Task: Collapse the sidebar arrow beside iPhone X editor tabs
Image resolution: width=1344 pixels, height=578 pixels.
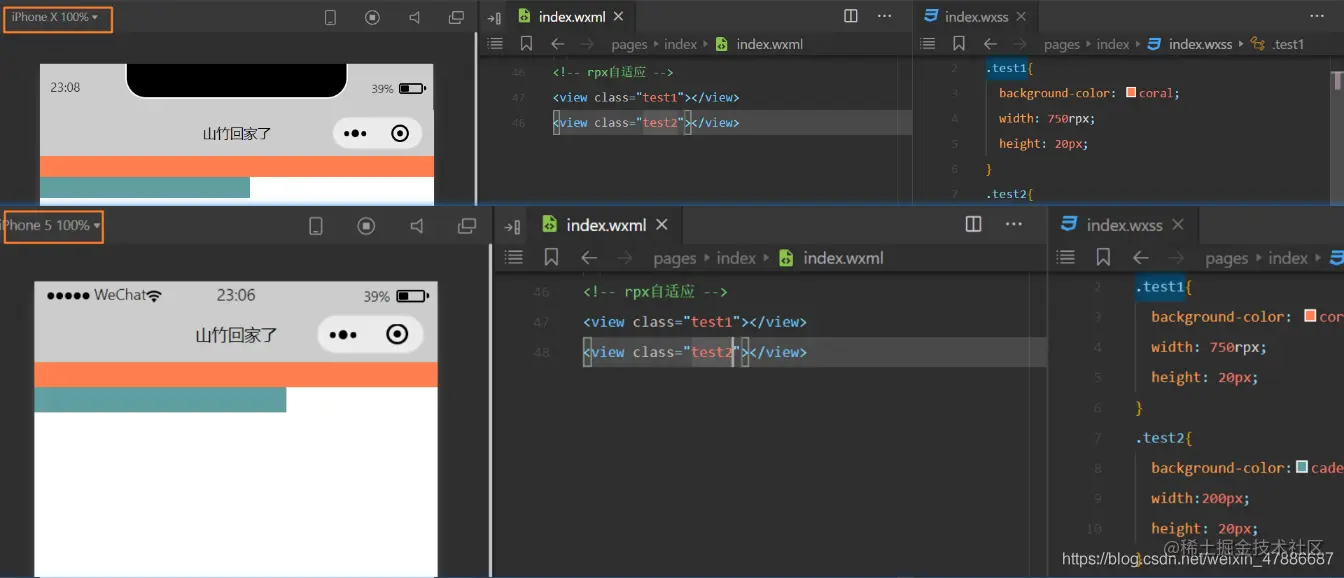Action: point(494,17)
